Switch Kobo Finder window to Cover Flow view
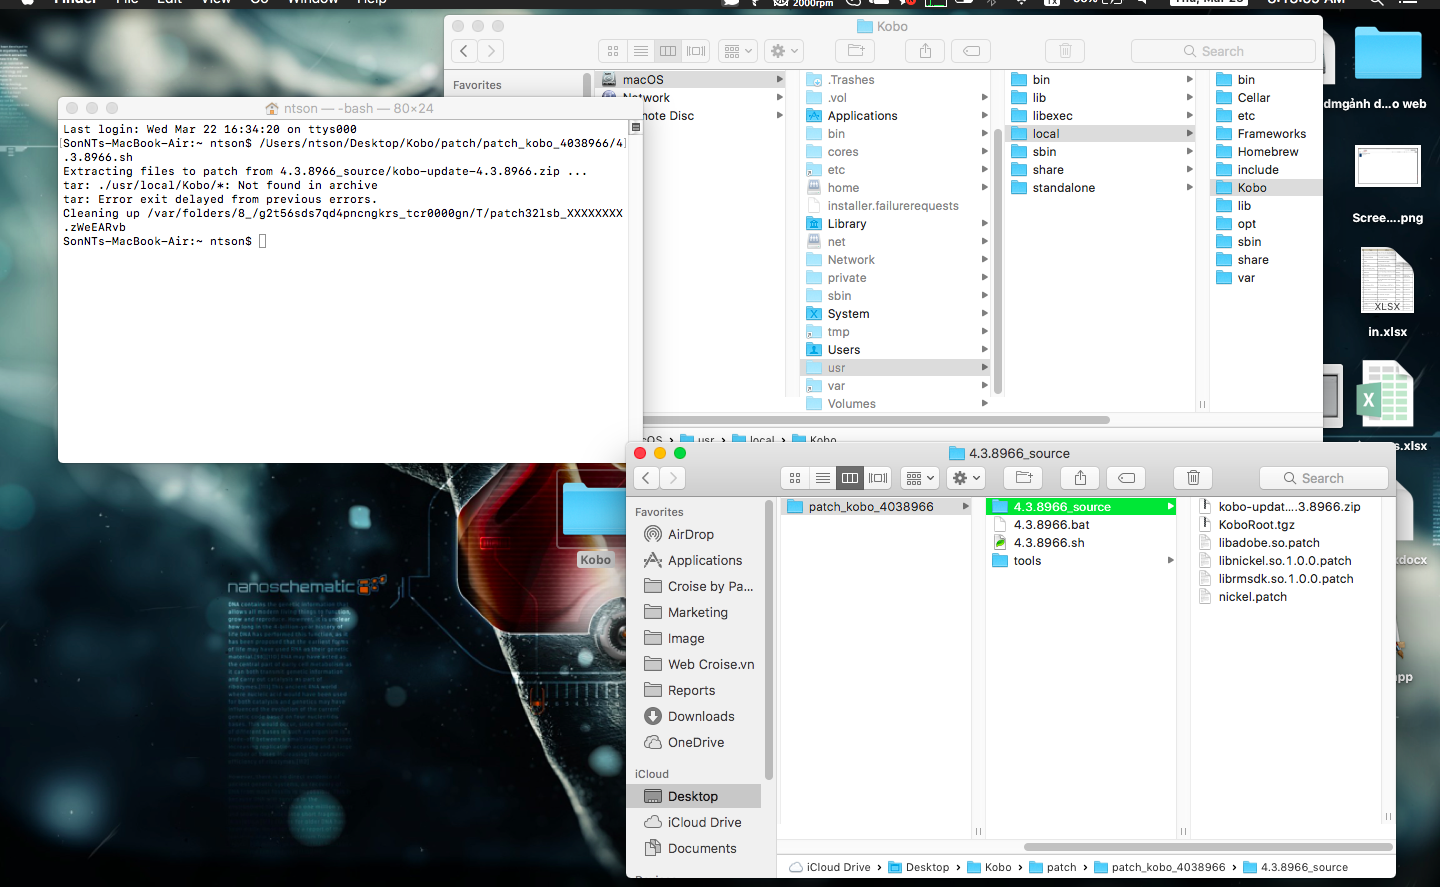1440x887 pixels. (696, 51)
